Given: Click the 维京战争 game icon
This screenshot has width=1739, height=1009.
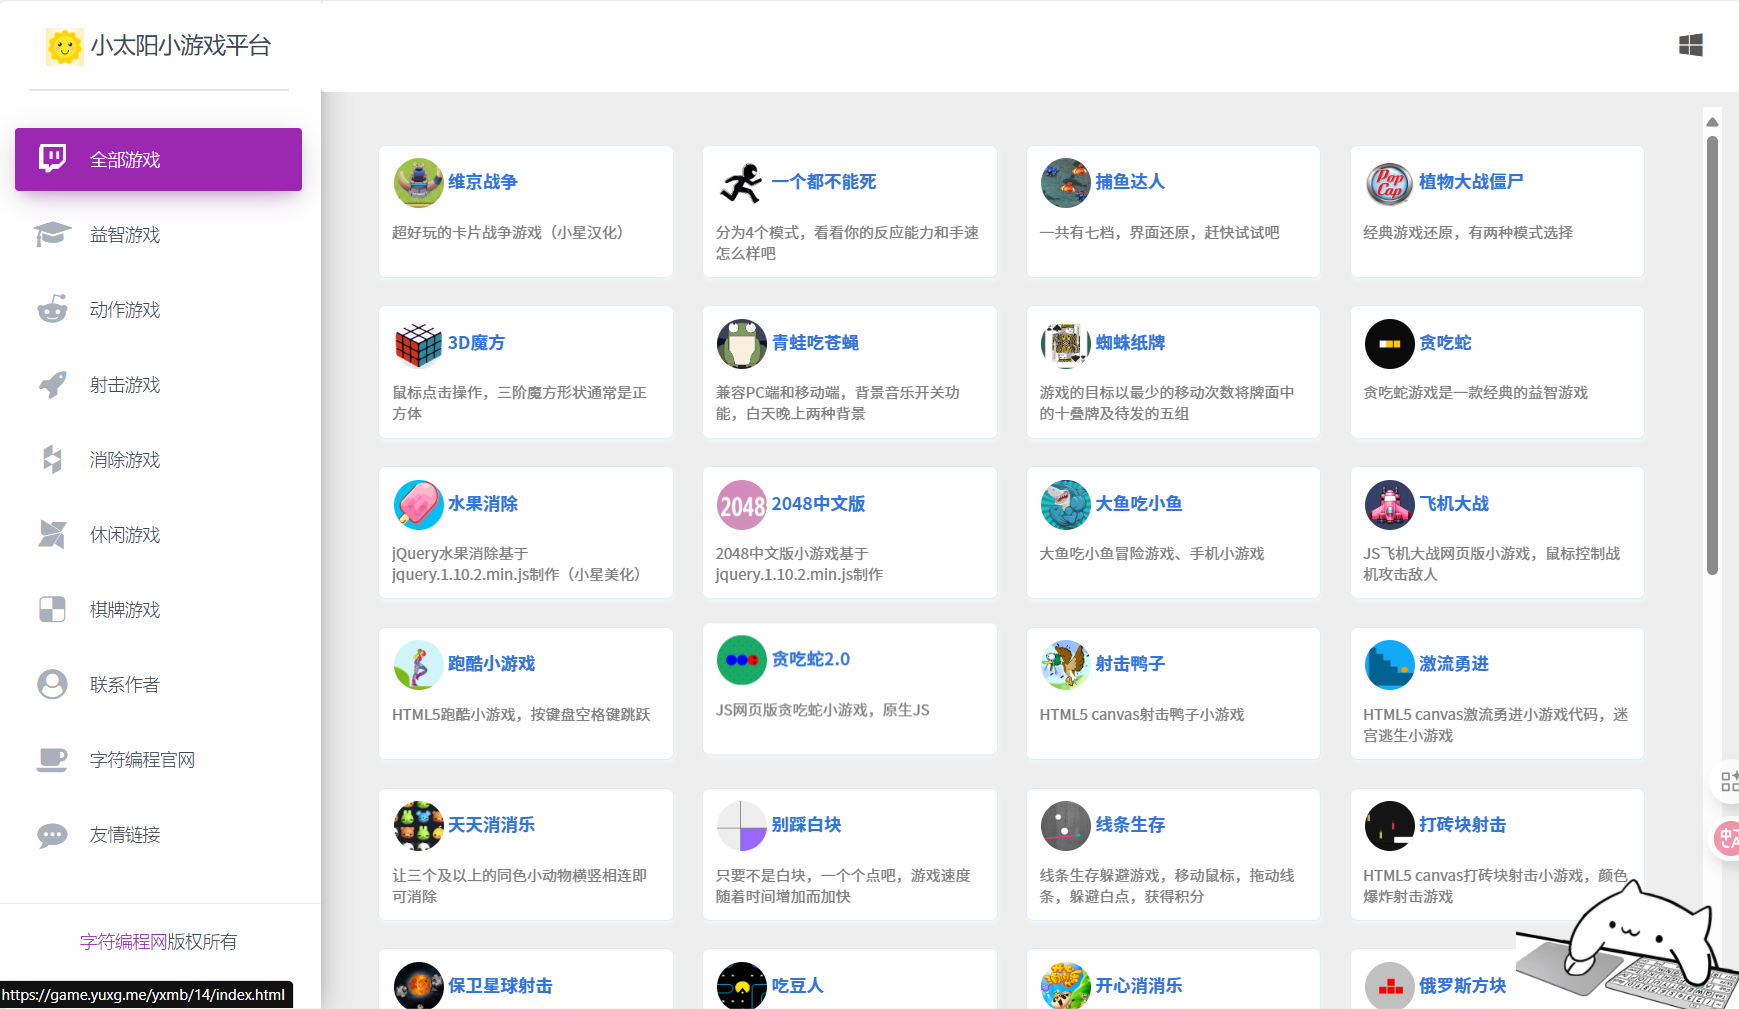Looking at the screenshot, I should [x=419, y=182].
